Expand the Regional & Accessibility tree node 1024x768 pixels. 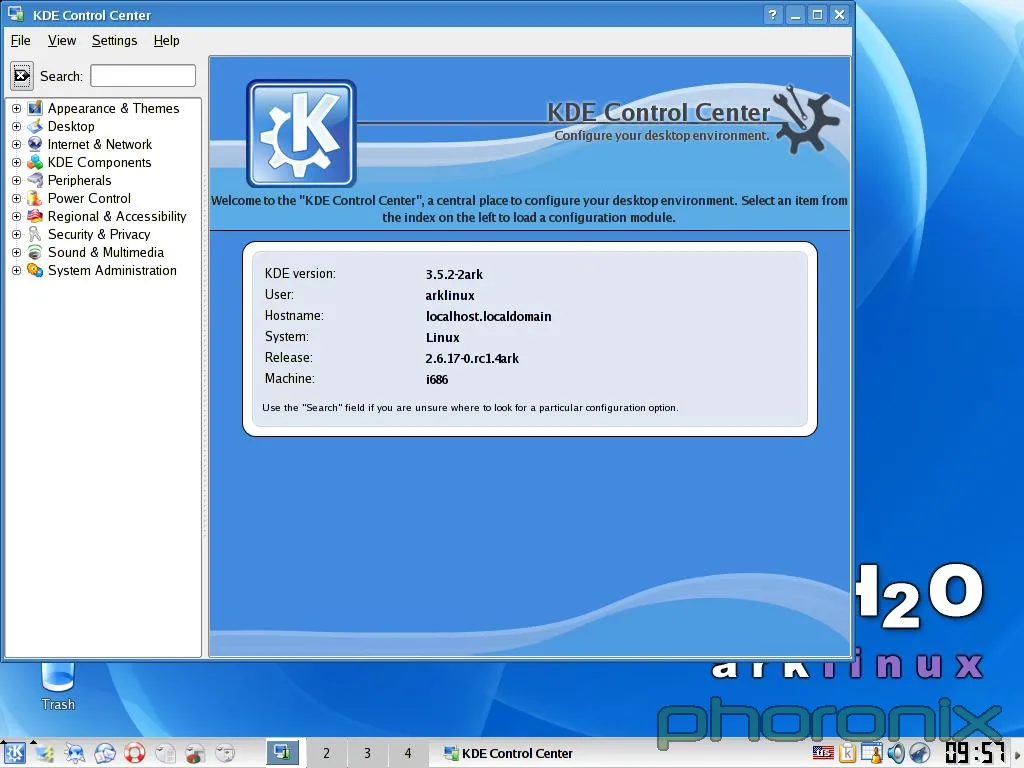(x=16, y=216)
